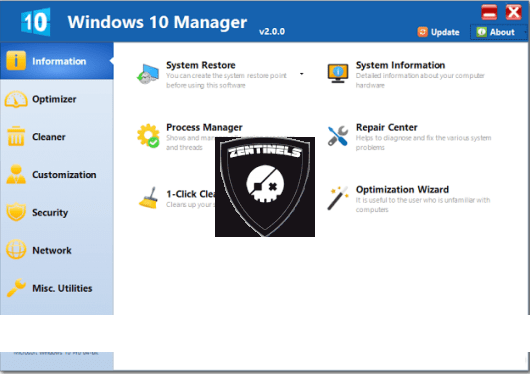Click the System Restore monitor icon
Image resolution: width=530 pixels, height=374 pixels.
pos(148,74)
